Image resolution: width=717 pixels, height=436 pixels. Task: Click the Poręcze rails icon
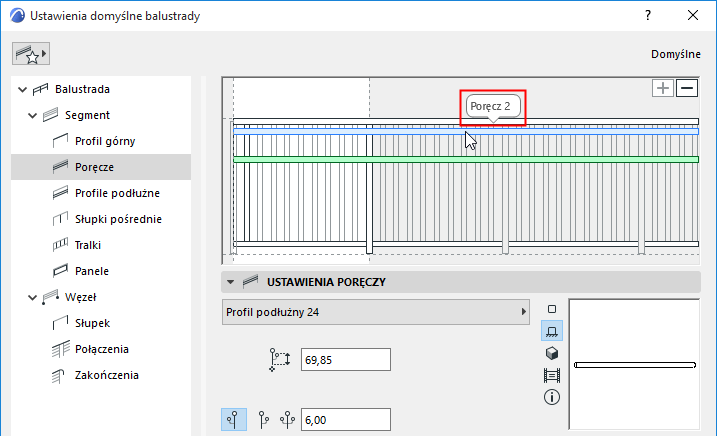click(60, 167)
